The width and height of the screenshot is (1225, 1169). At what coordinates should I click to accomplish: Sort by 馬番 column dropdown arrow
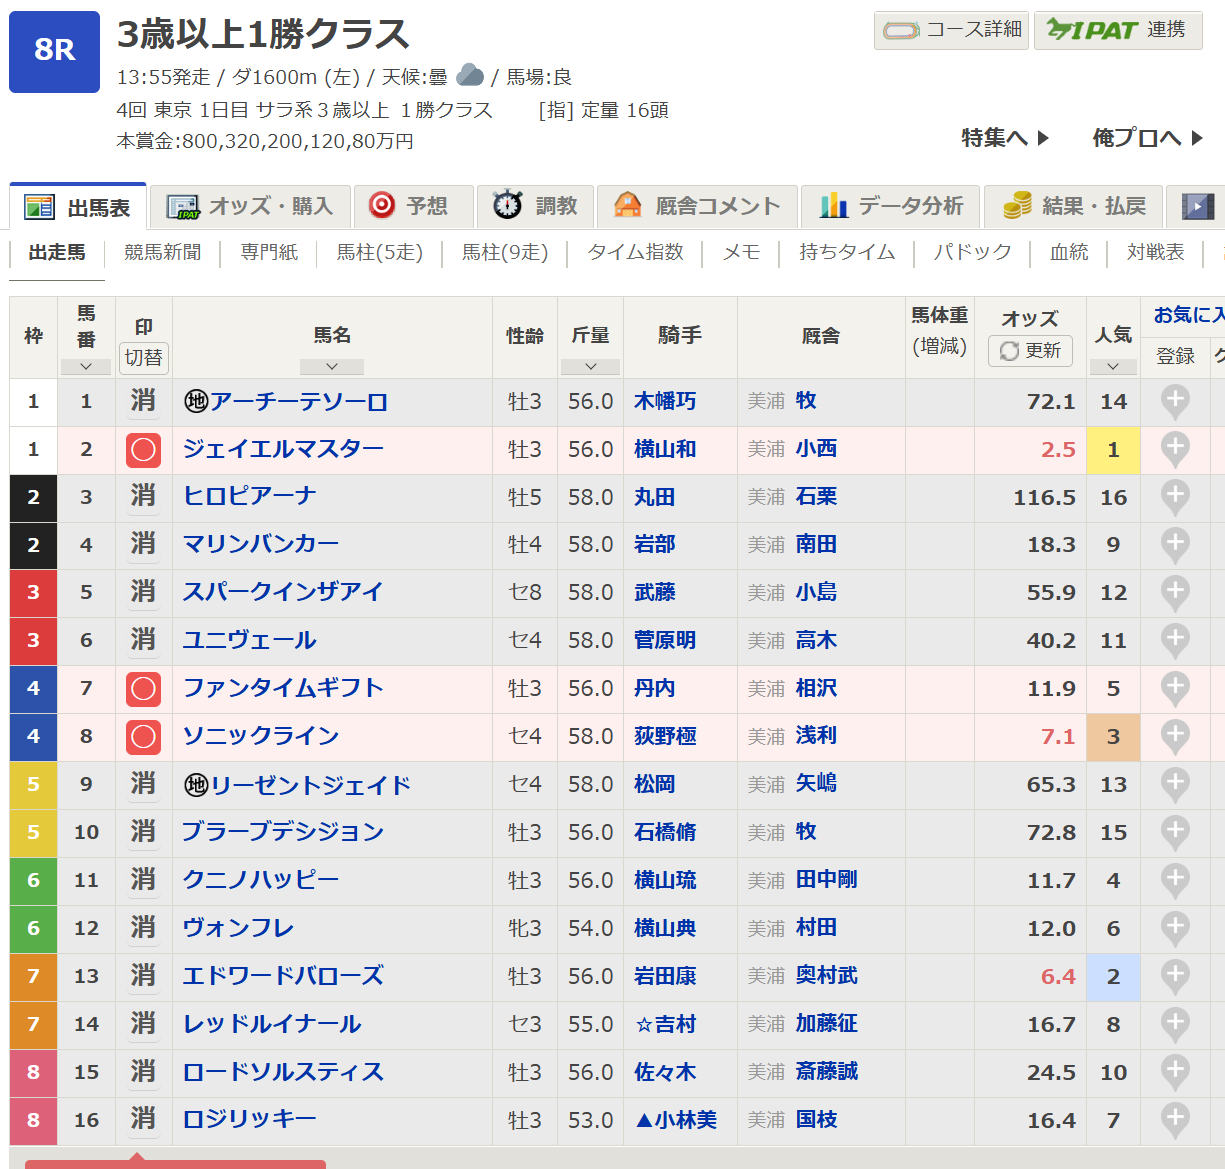[x=86, y=367]
